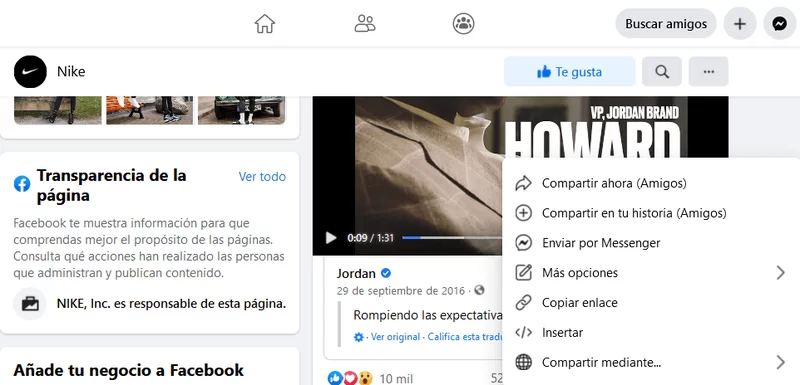Image resolution: width=800 pixels, height=385 pixels.
Task: Expand the Más opciones submenu
Action: (651, 273)
